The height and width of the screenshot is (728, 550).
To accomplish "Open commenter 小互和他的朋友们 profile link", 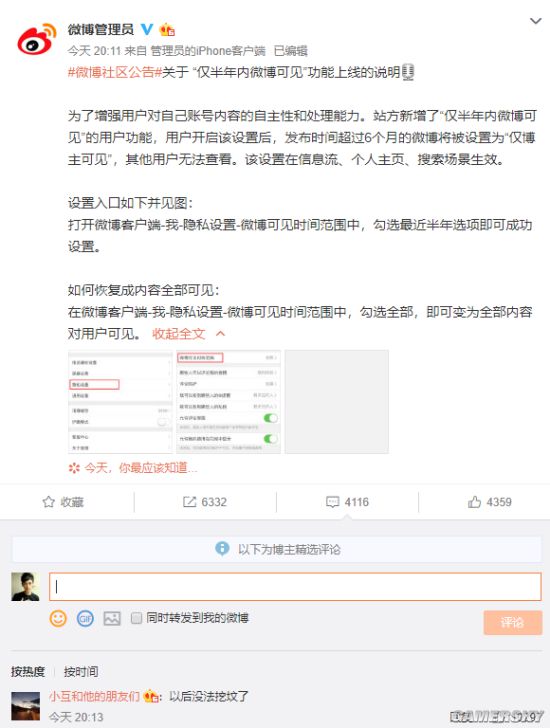I will pyautogui.click(x=94, y=696).
